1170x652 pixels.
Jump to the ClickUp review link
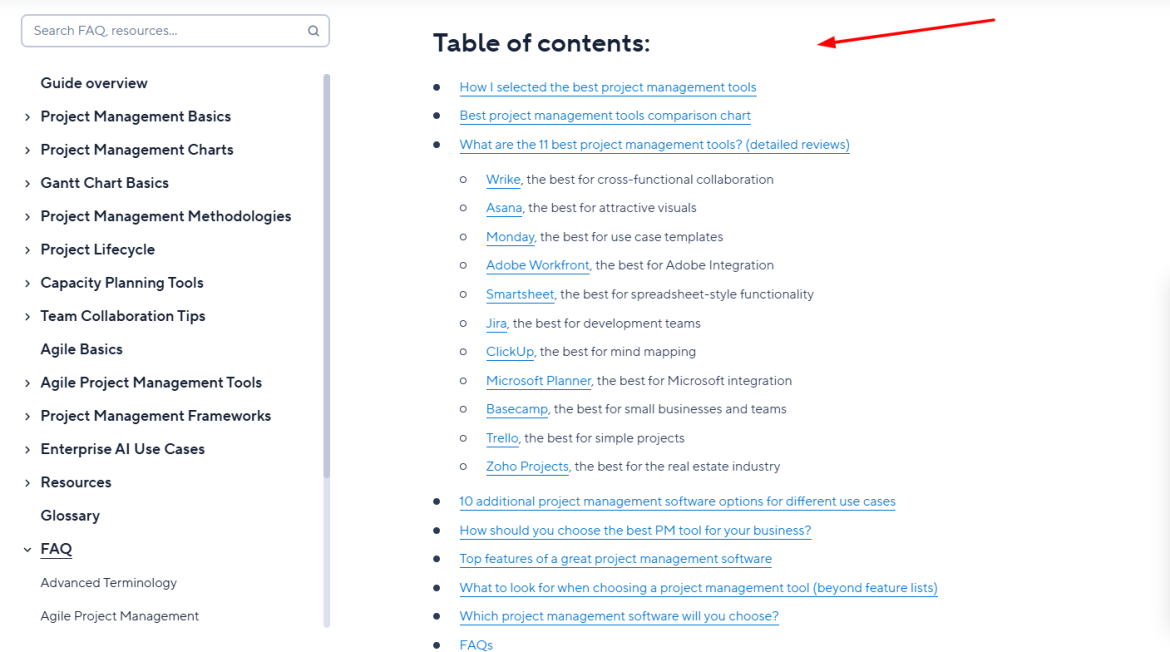pyautogui.click(x=510, y=352)
